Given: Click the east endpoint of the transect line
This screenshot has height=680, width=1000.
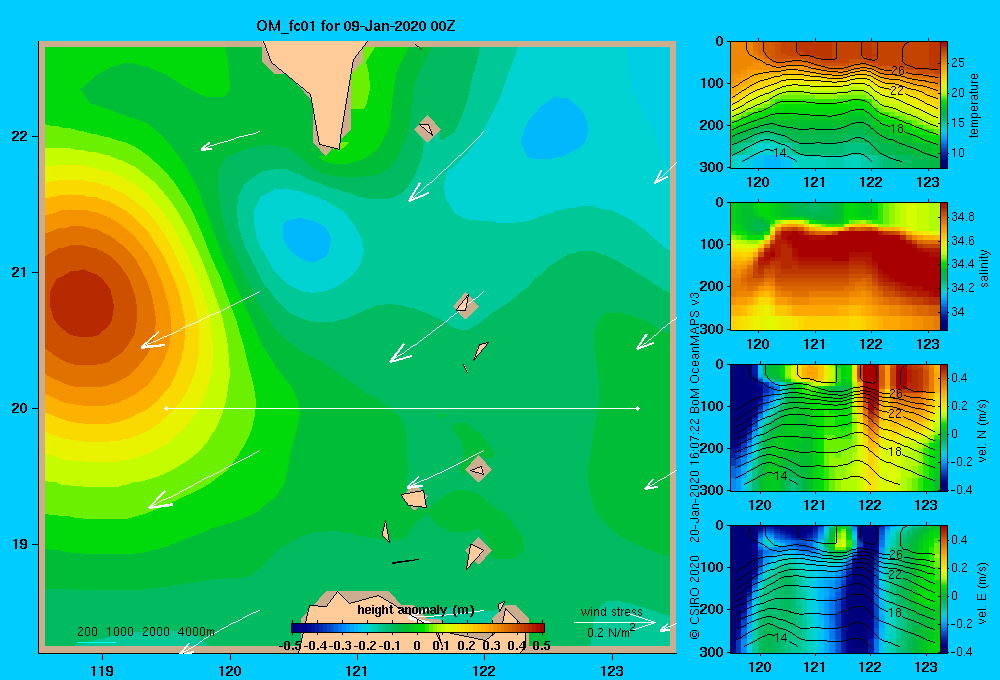Looking at the screenshot, I should tap(638, 408).
